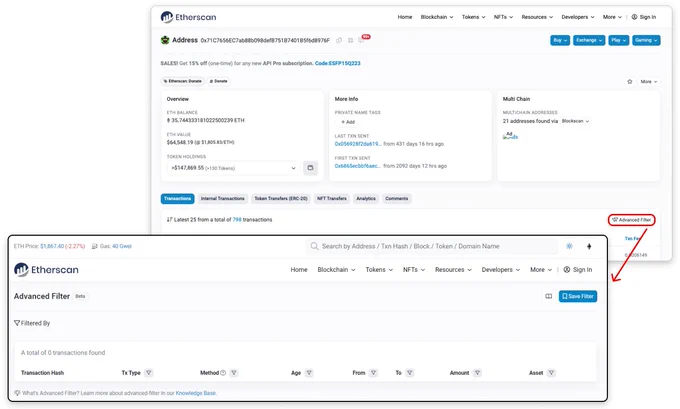
Task: Open promo code ESFP15Q223 link
Action: [337, 63]
